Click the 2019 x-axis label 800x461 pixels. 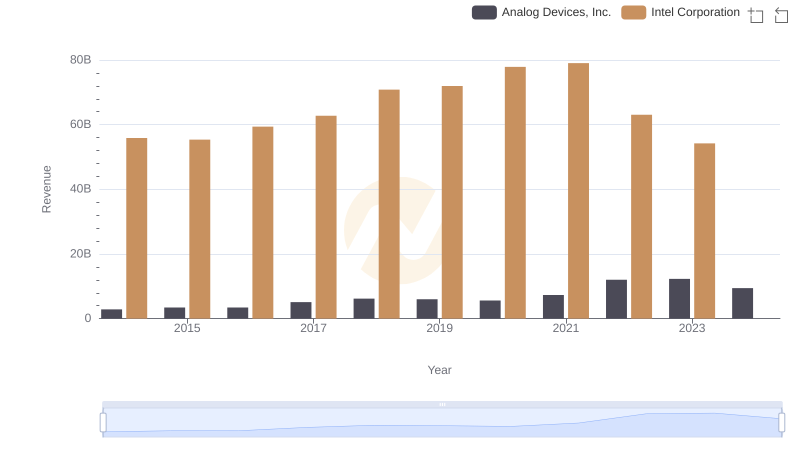tap(439, 328)
